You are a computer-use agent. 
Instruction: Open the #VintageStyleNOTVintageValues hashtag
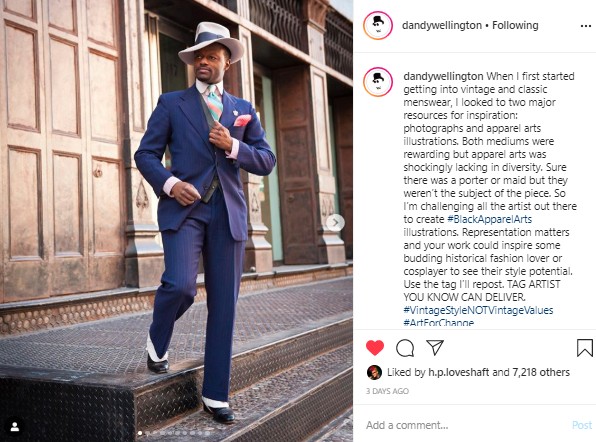478,310
